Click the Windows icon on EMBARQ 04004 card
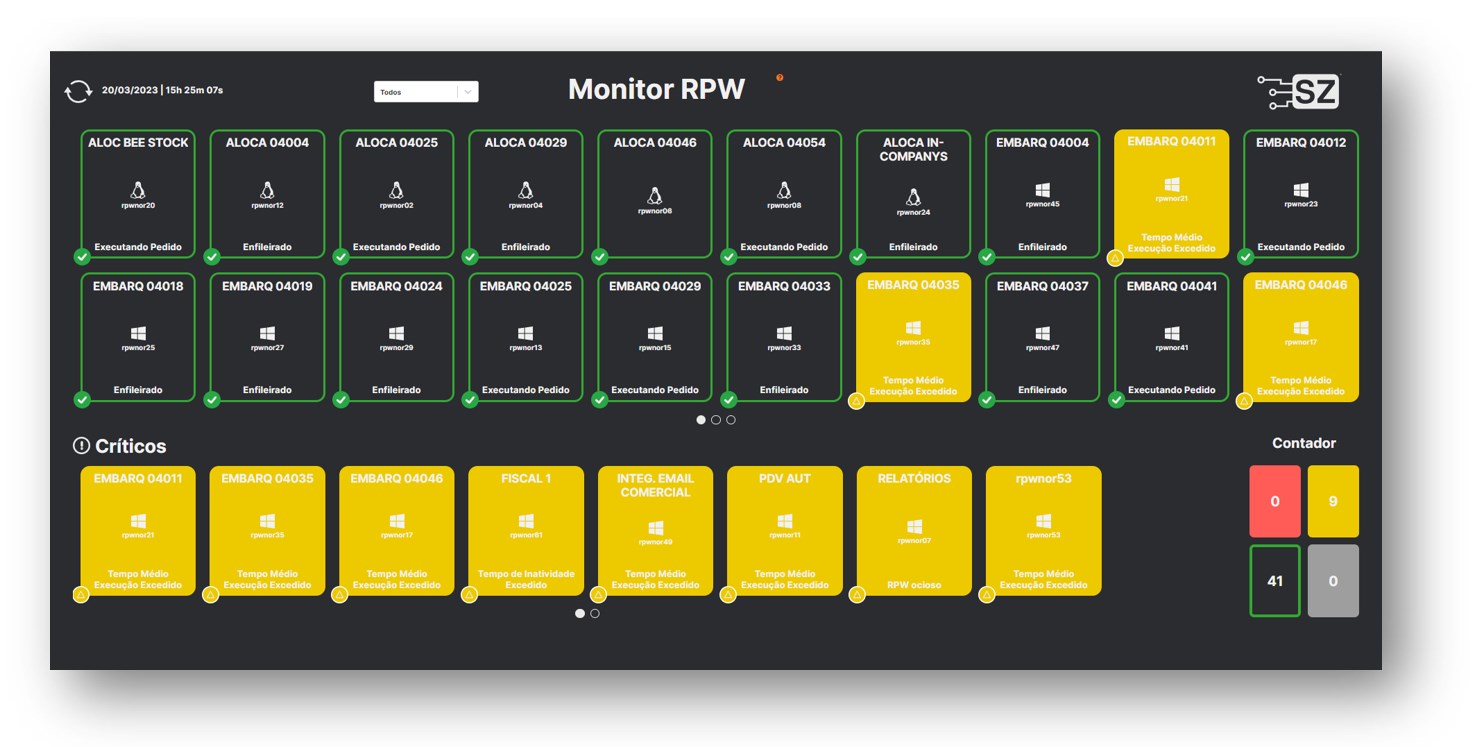This screenshot has height=747, width=1478. tap(1042, 190)
